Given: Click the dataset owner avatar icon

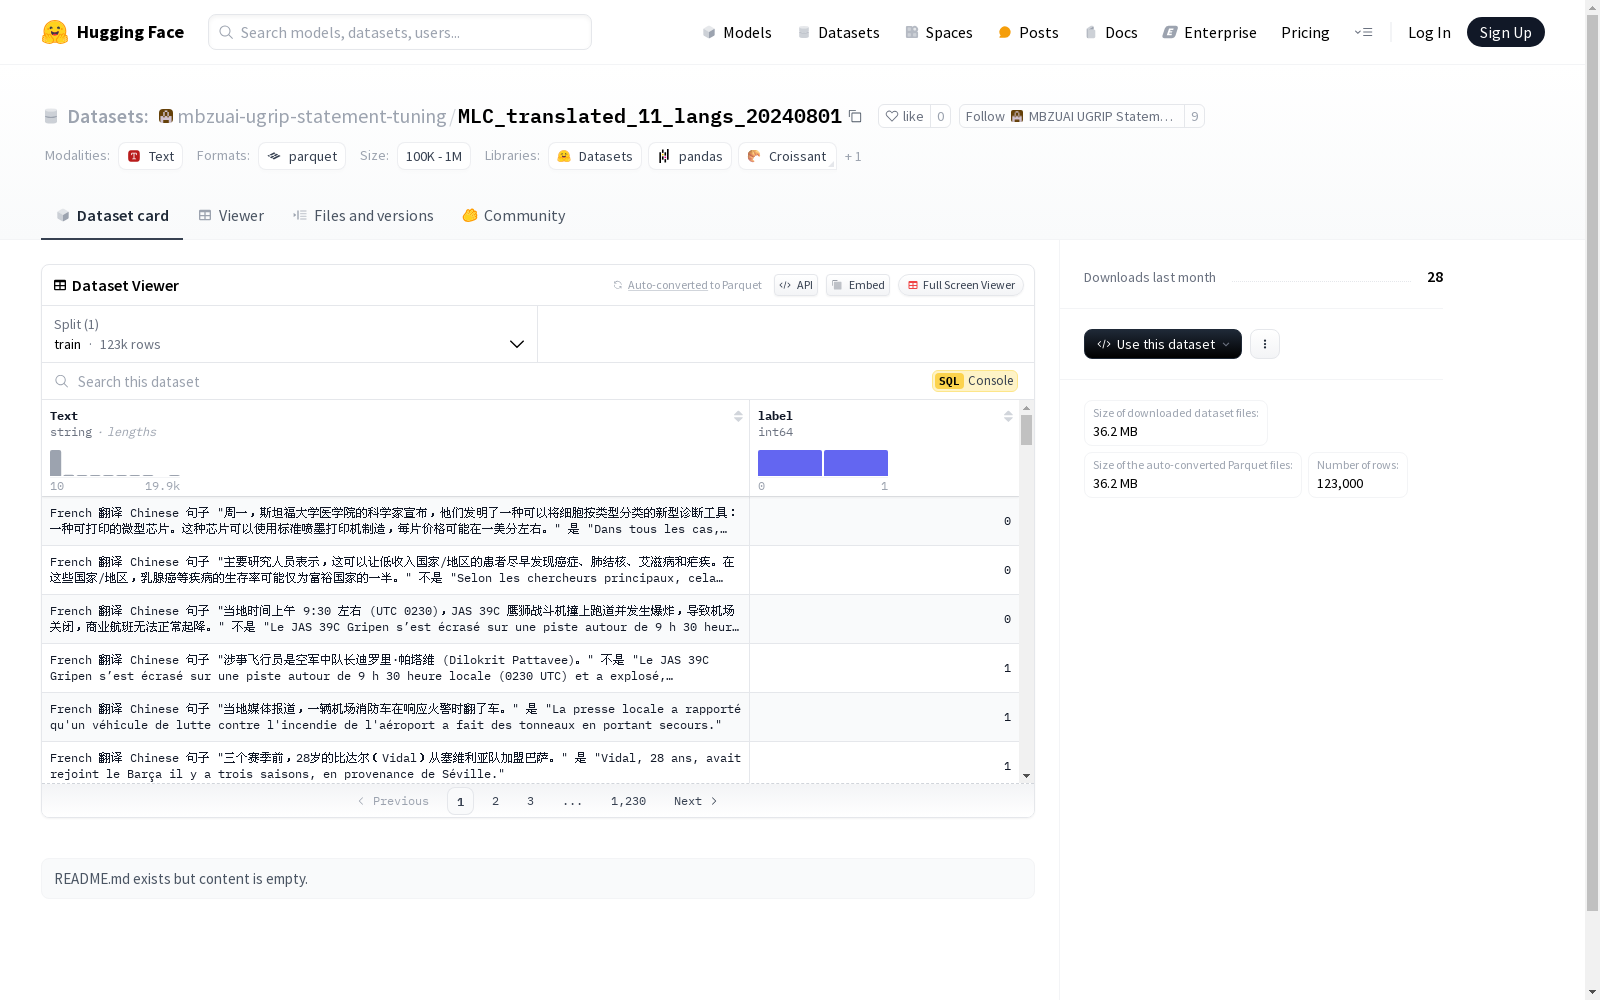Looking at the screenshot, I should (166, 116).
